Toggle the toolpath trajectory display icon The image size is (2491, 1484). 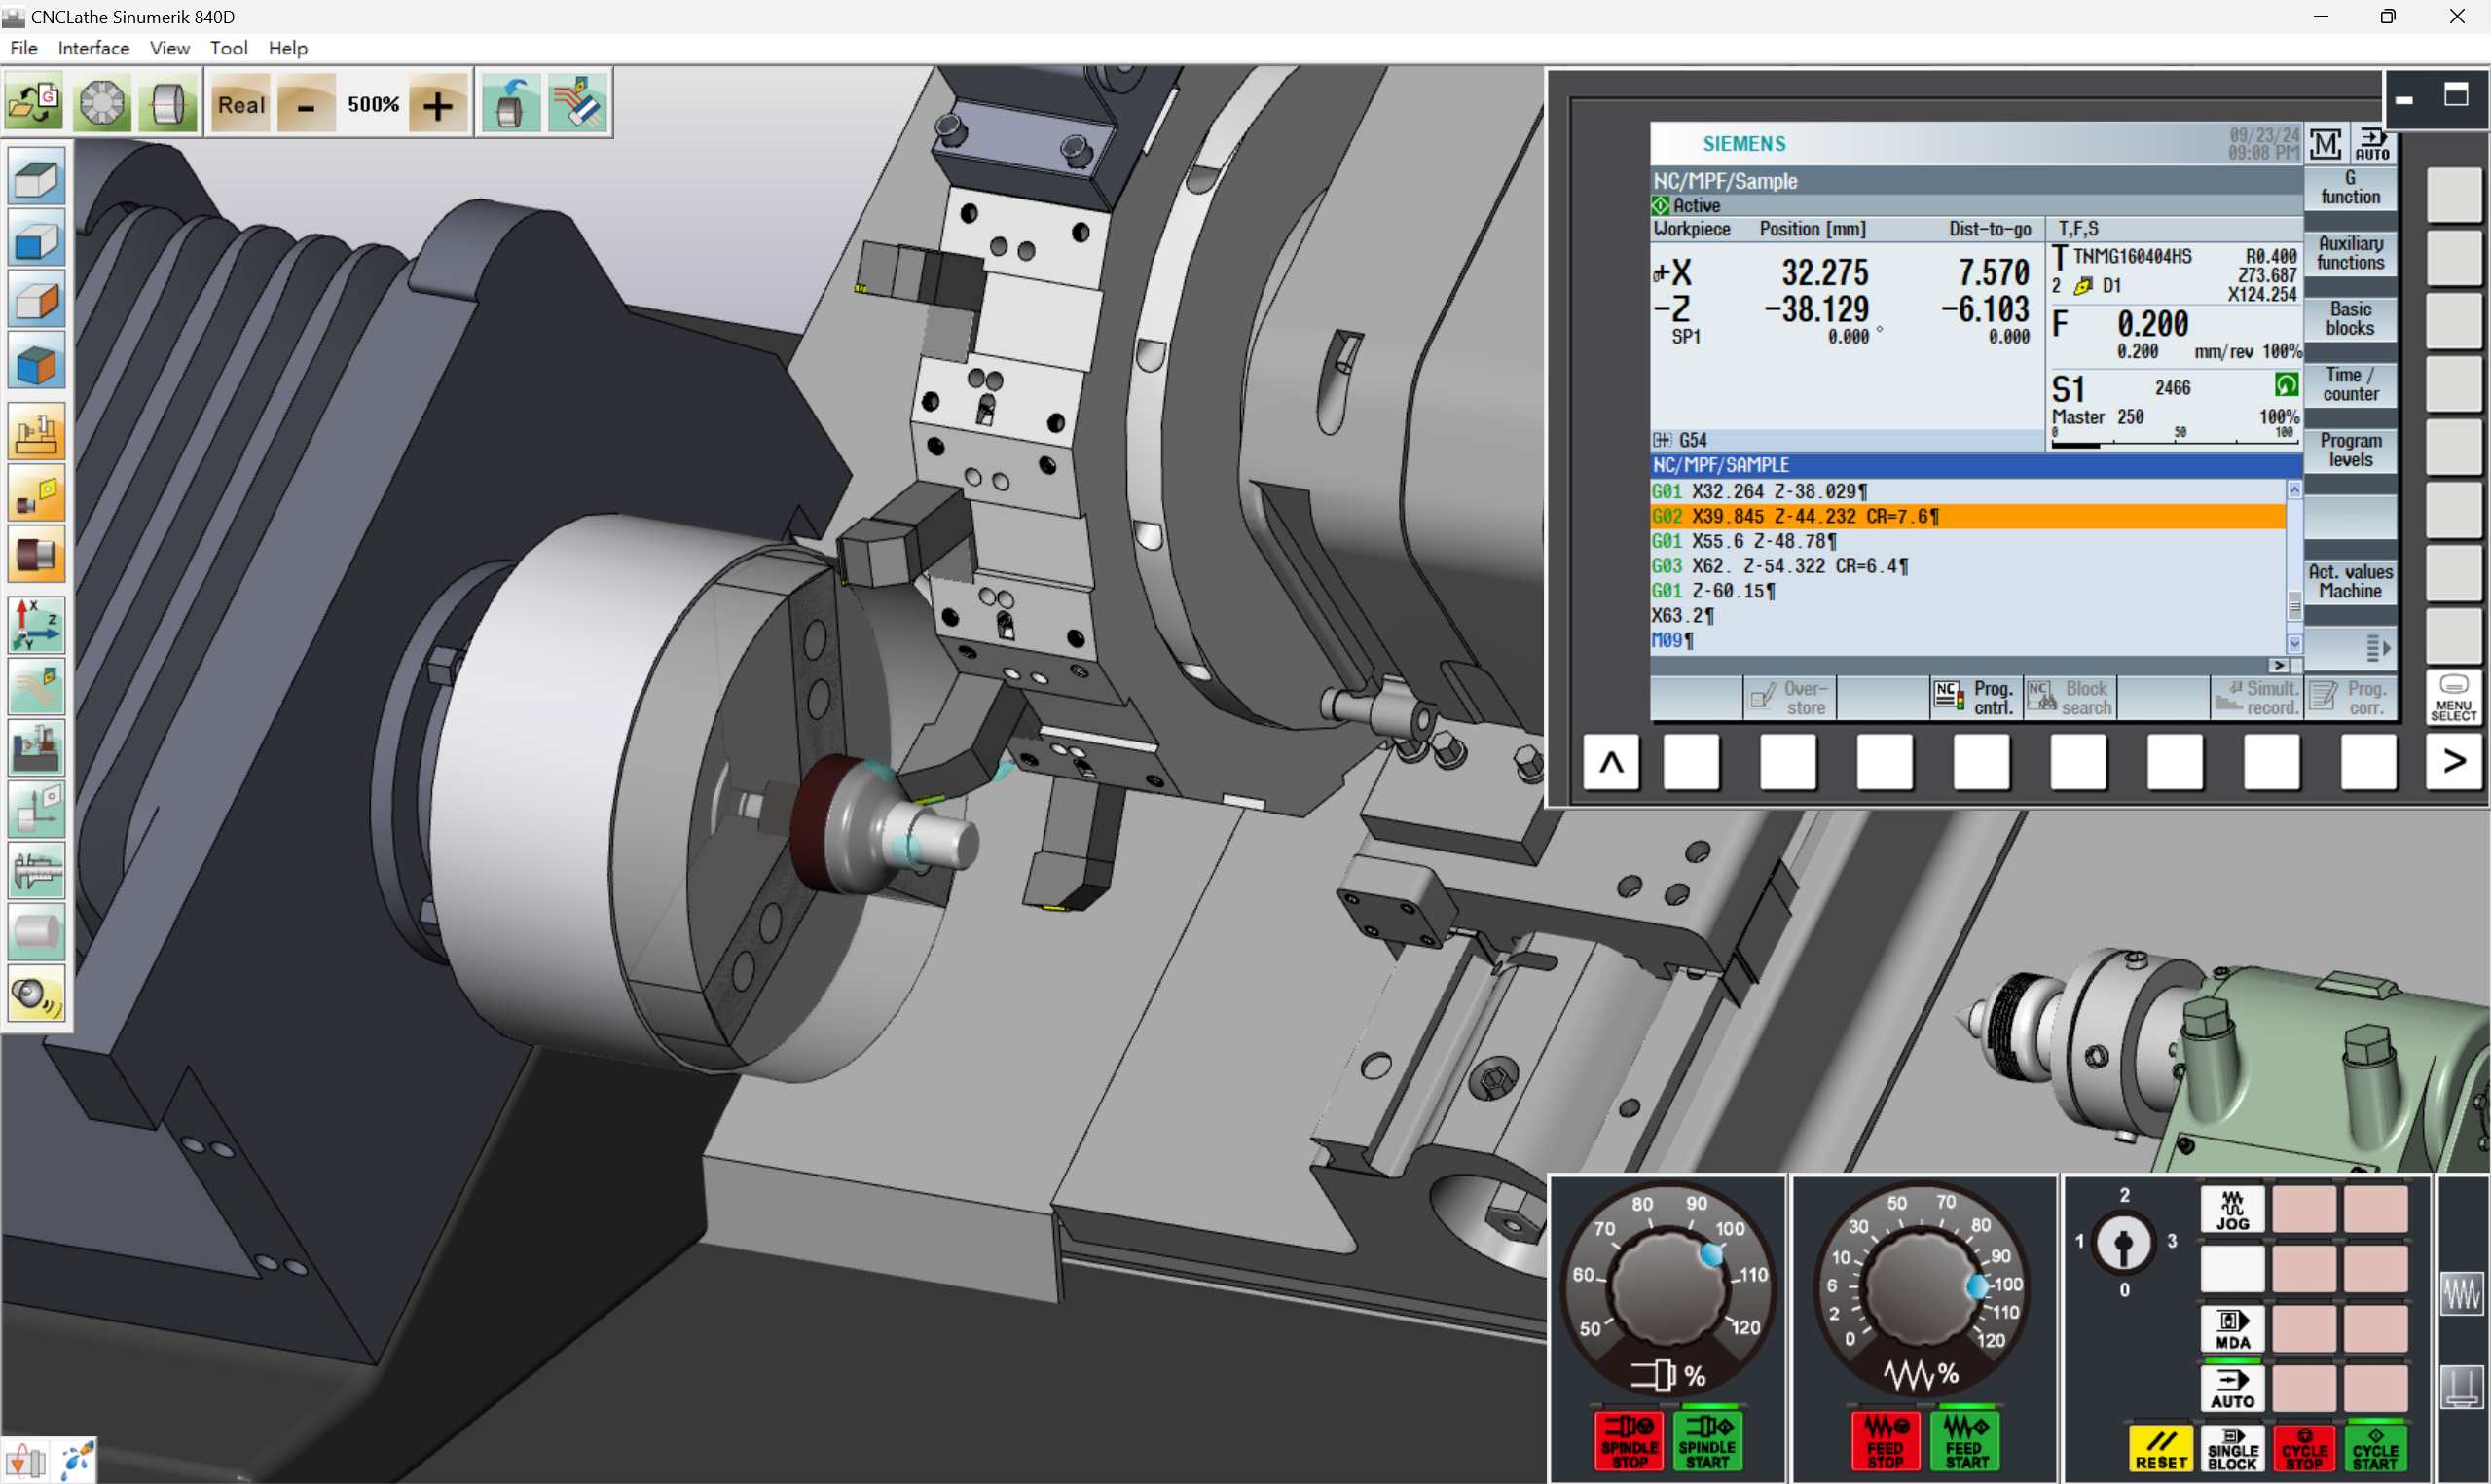click(36, 687)
